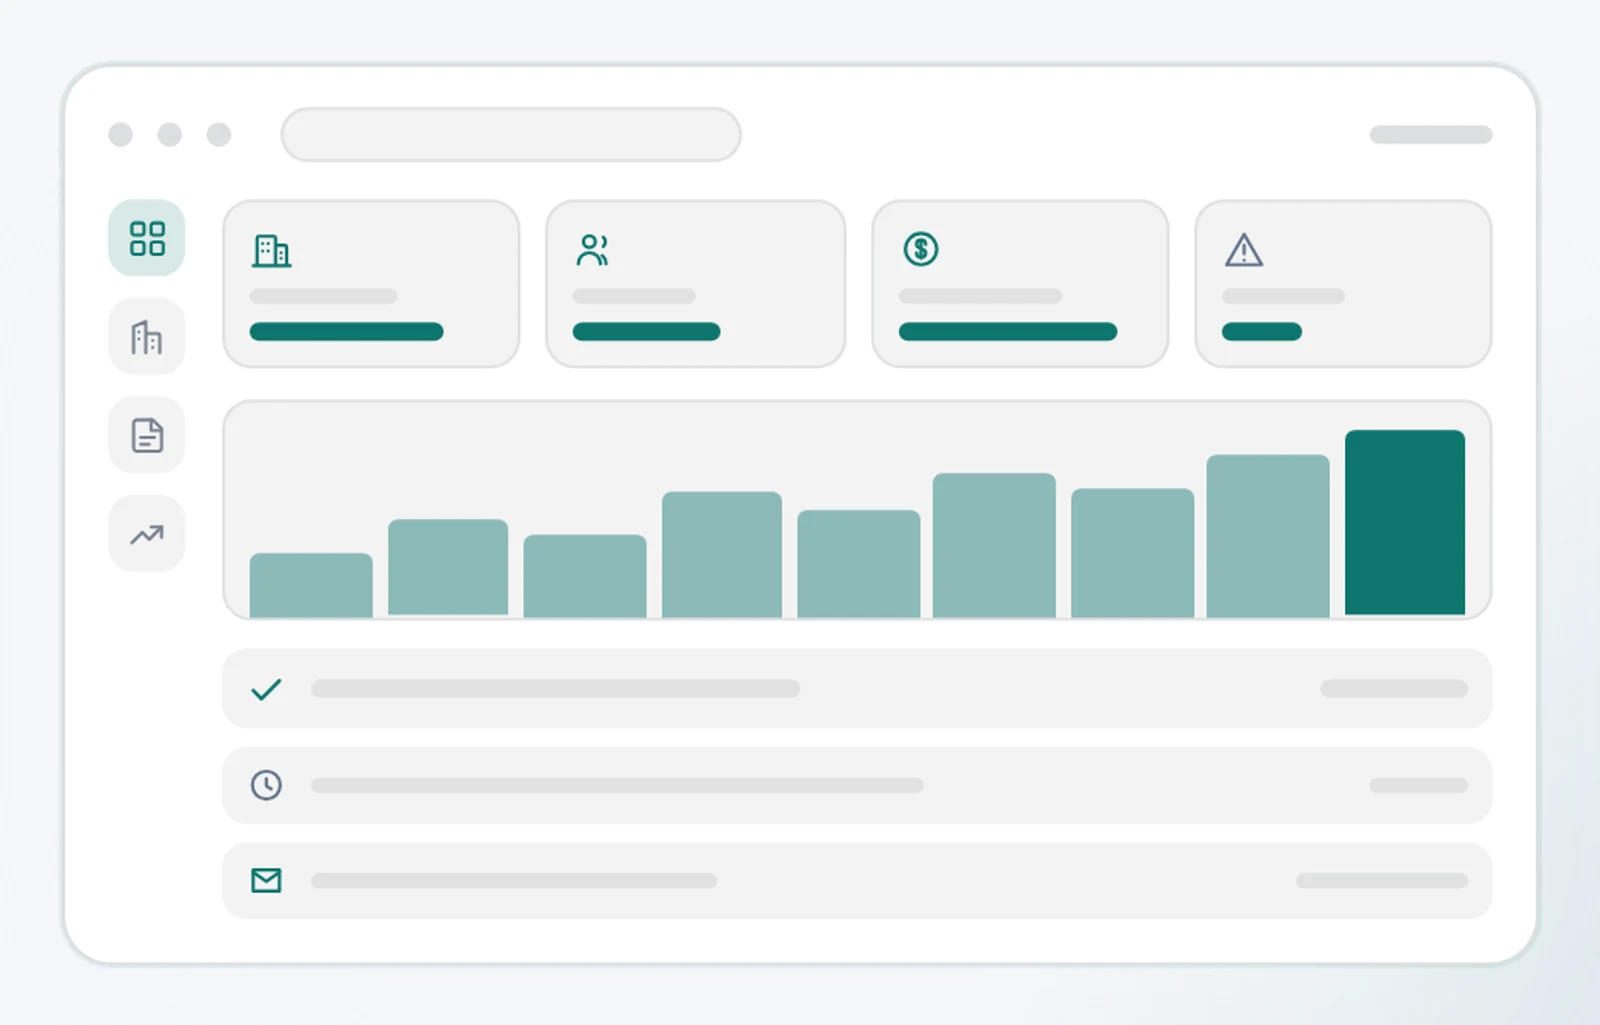Click the progress bar in the building card
The width and height of the screenshot is (1600, 1025).
tap(346, 332)
